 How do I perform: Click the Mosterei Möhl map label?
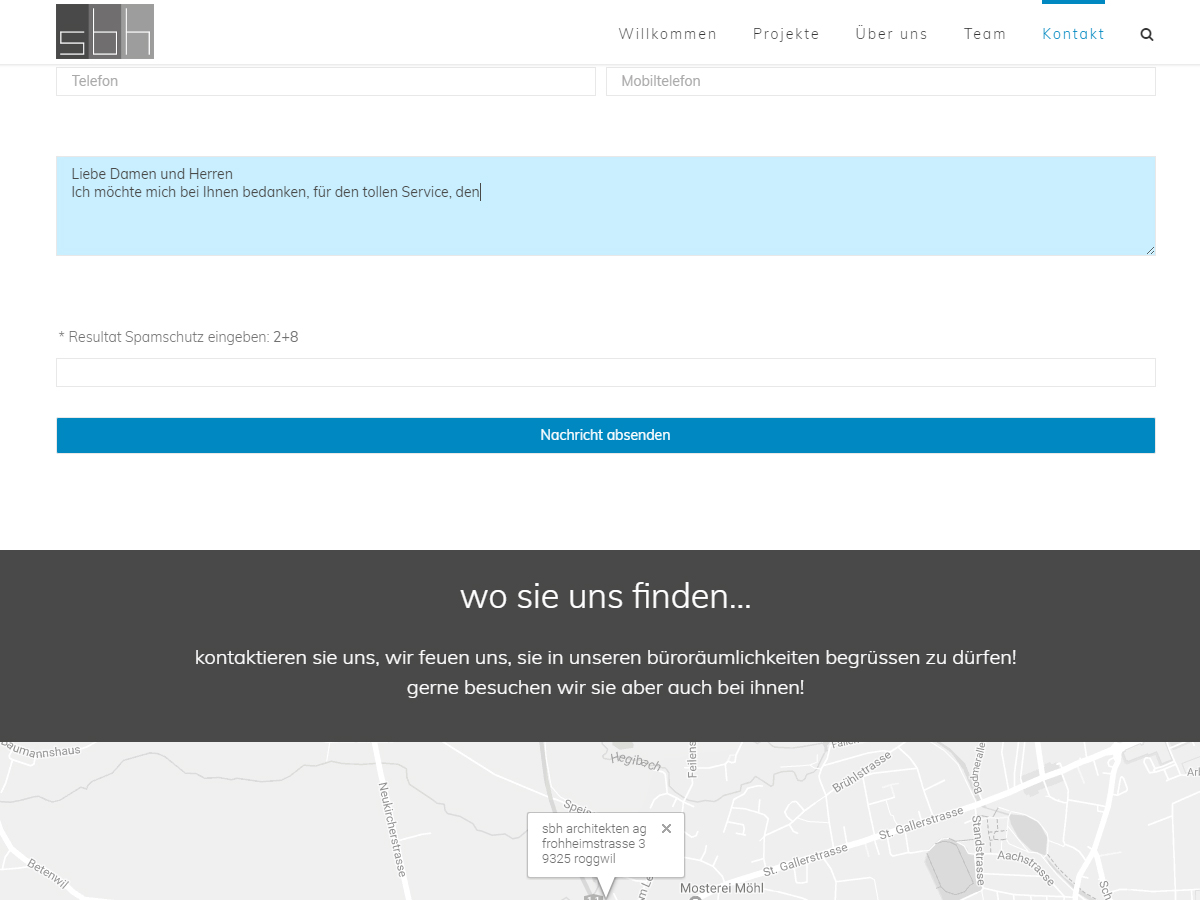721,888
